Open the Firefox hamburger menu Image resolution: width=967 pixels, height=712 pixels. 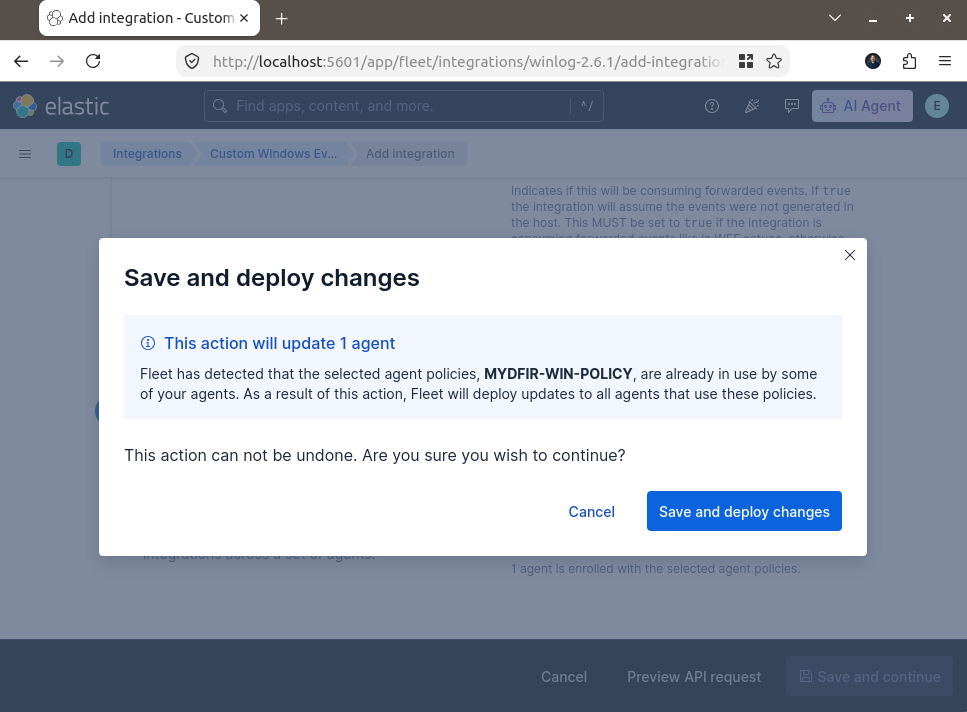[x=945, y=61]
